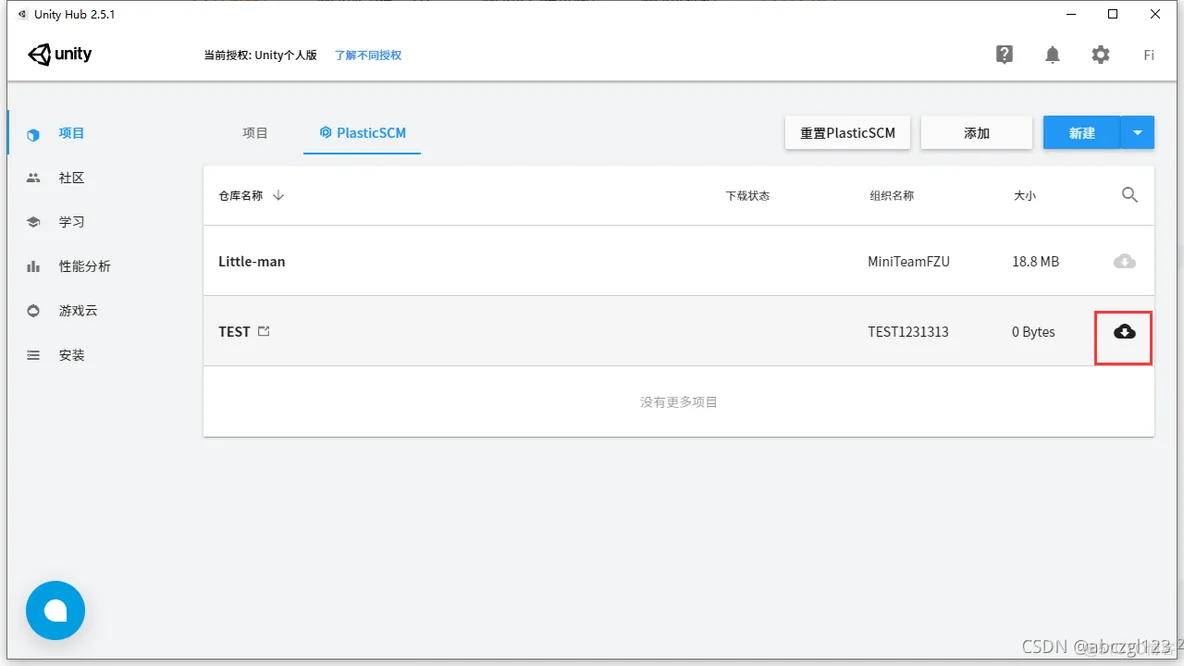Select the Little-man repository name

pos(251,261)
